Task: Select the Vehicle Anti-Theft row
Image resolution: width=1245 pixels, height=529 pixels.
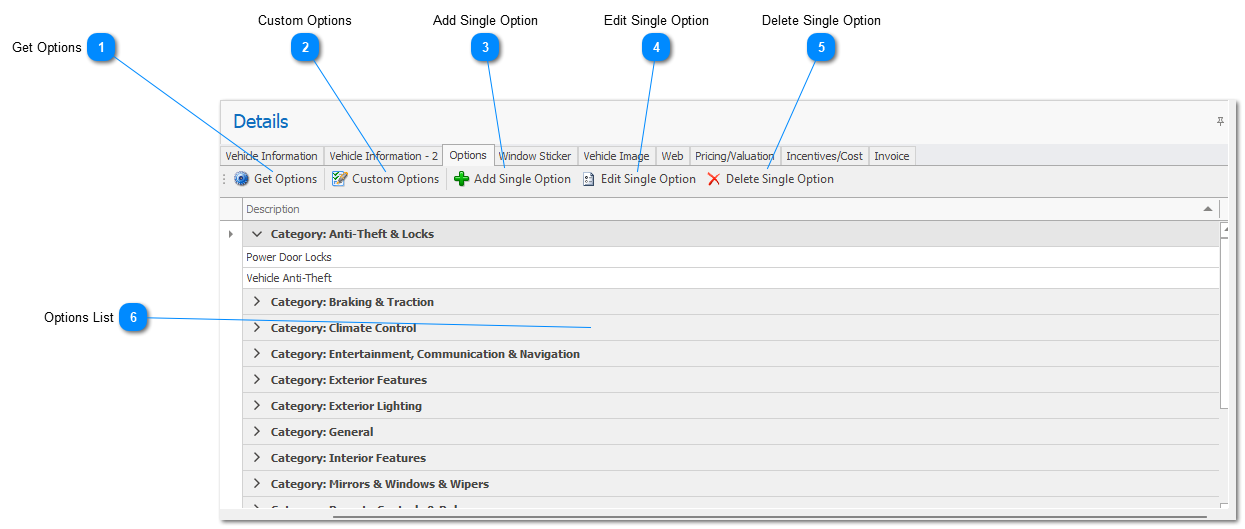Action: pos(731,278)
